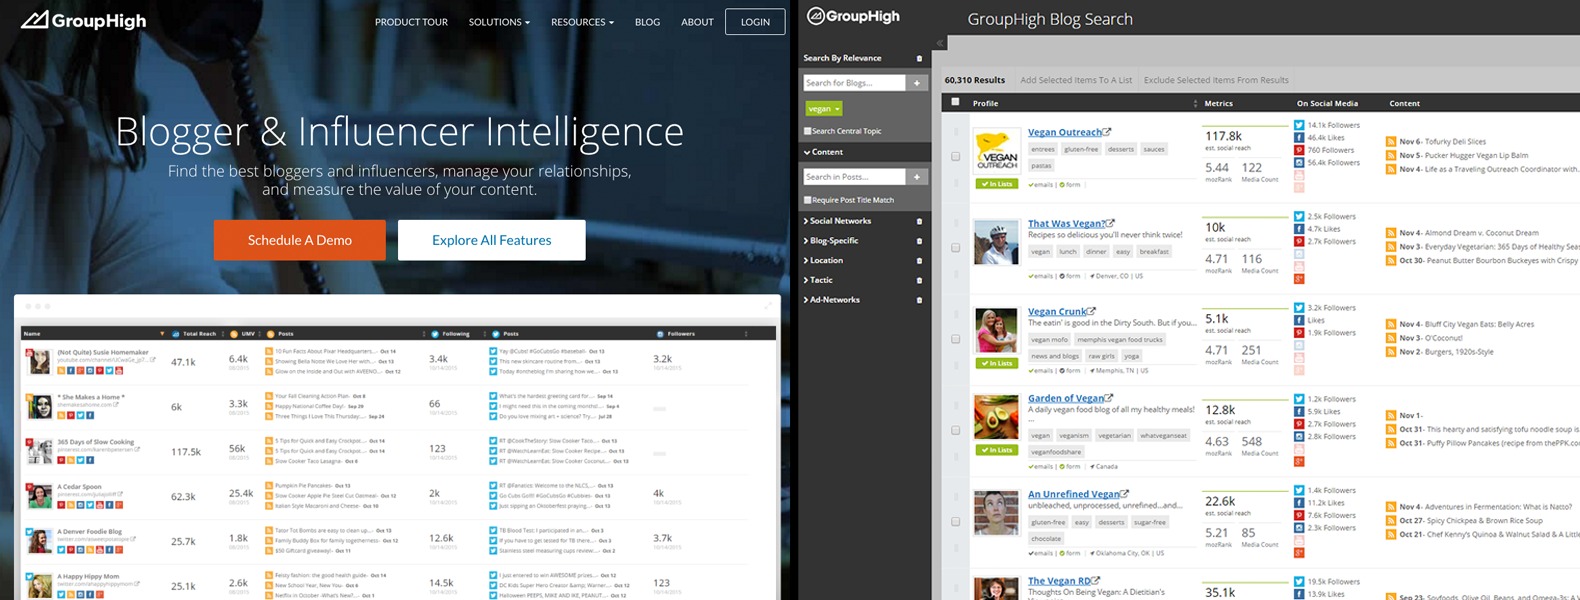
Task: Click the Schedule A Demo button
Action: pos(299,240)
